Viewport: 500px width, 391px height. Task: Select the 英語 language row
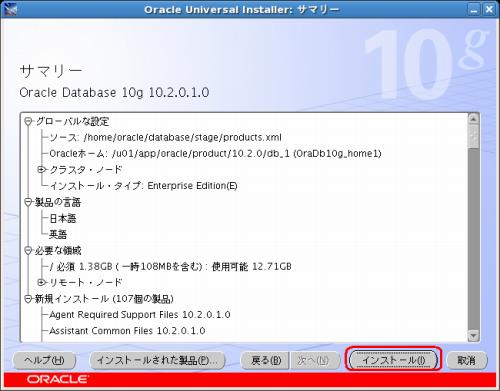pyautogui.click(x=58, y=234)
